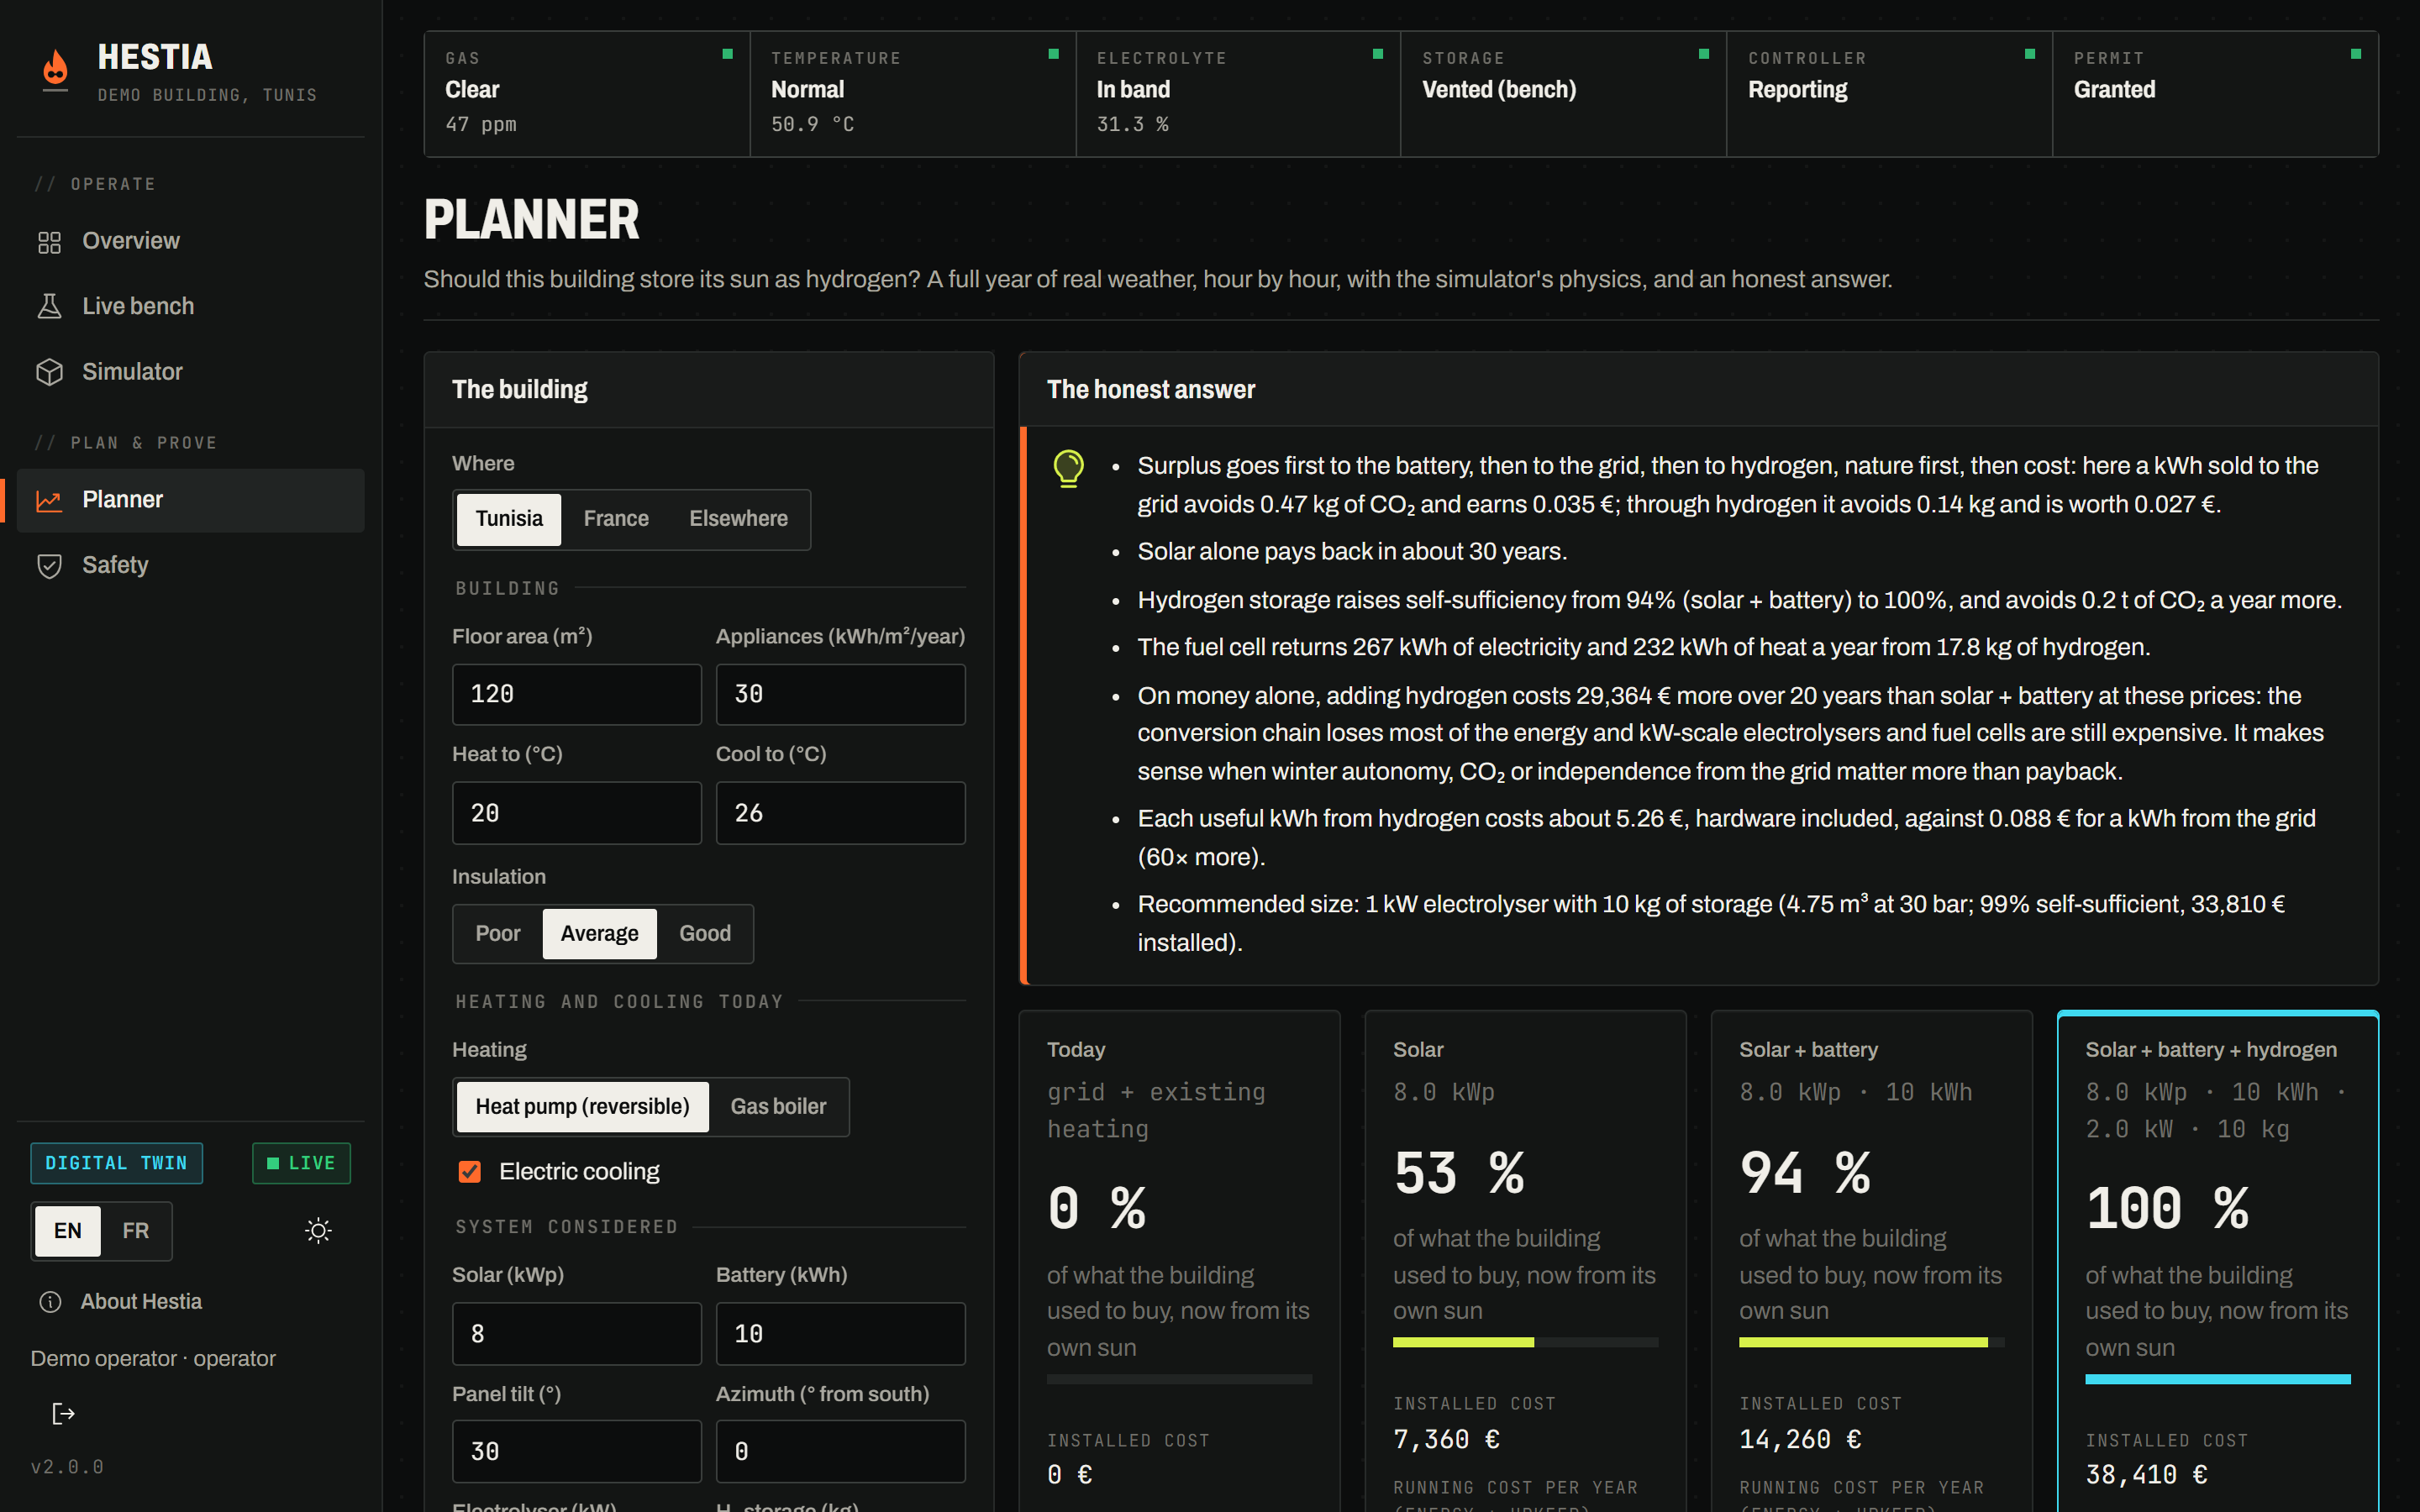Set insulation to Poor

click(x=498, y=934)
